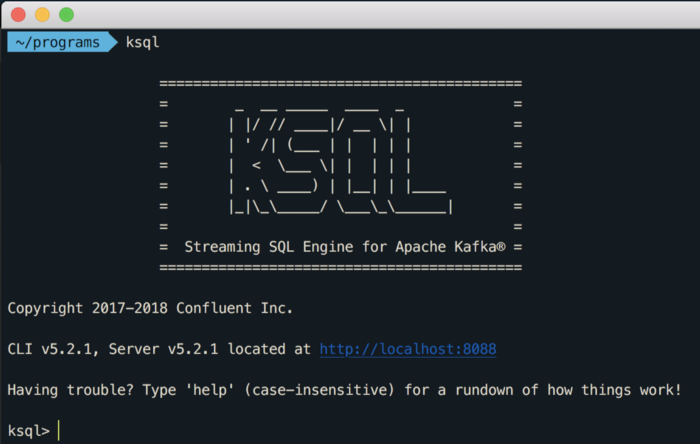Select the 'CLI v5.2.1' version text
The width and height of the screenshot is (700, 444).
[52, 349]
